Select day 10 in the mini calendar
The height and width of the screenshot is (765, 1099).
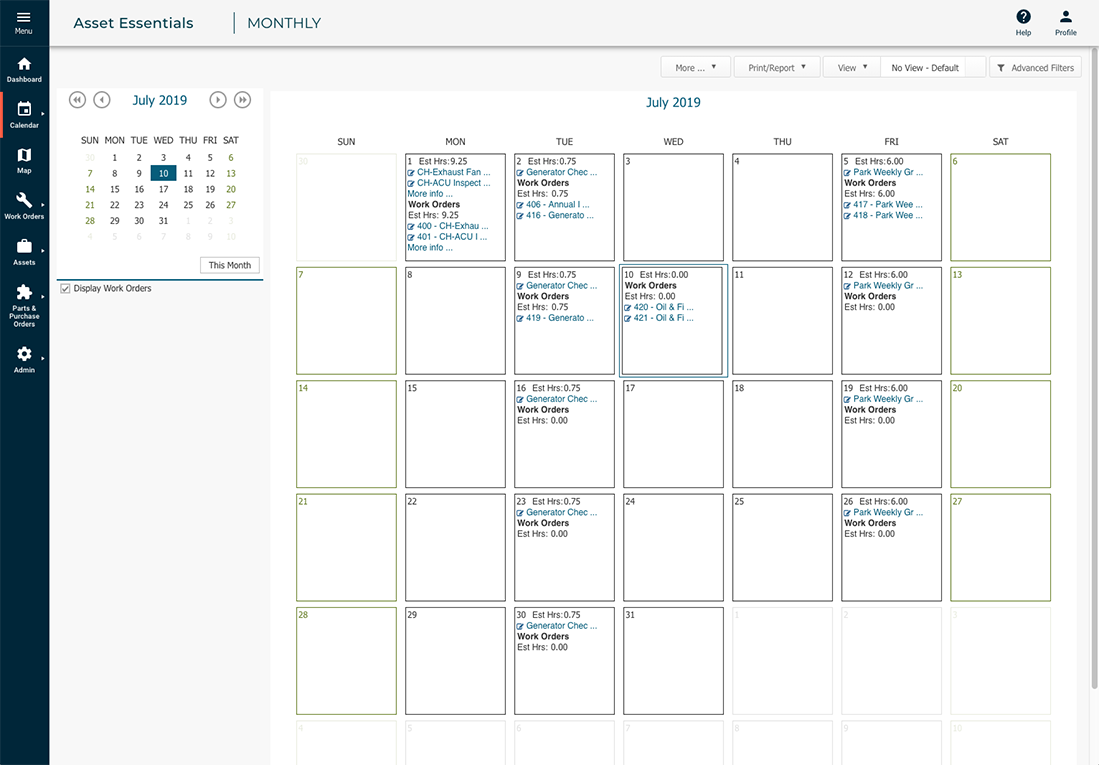(x=163, y=173)
